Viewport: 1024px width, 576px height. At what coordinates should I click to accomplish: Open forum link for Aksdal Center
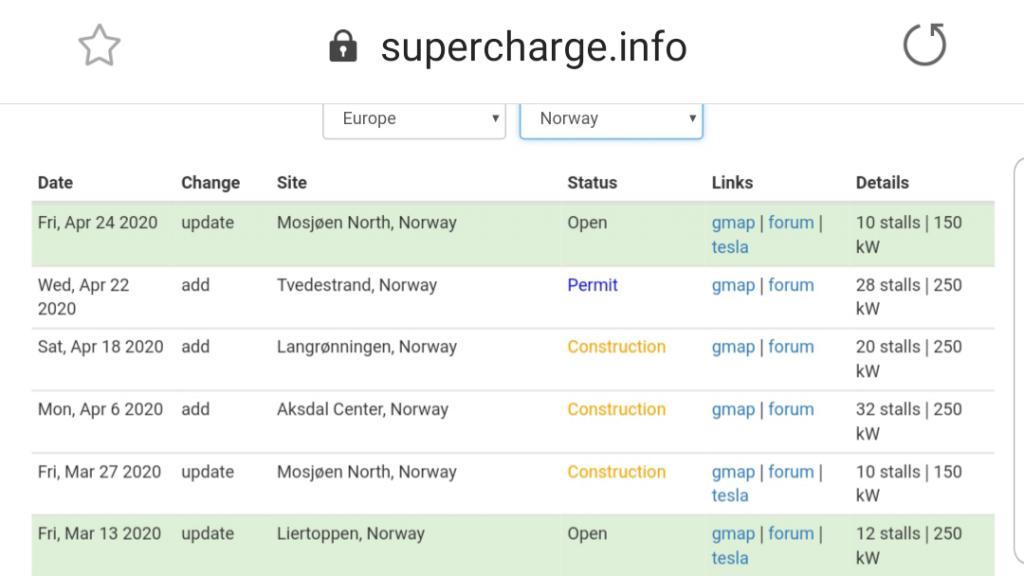(791, 409)
